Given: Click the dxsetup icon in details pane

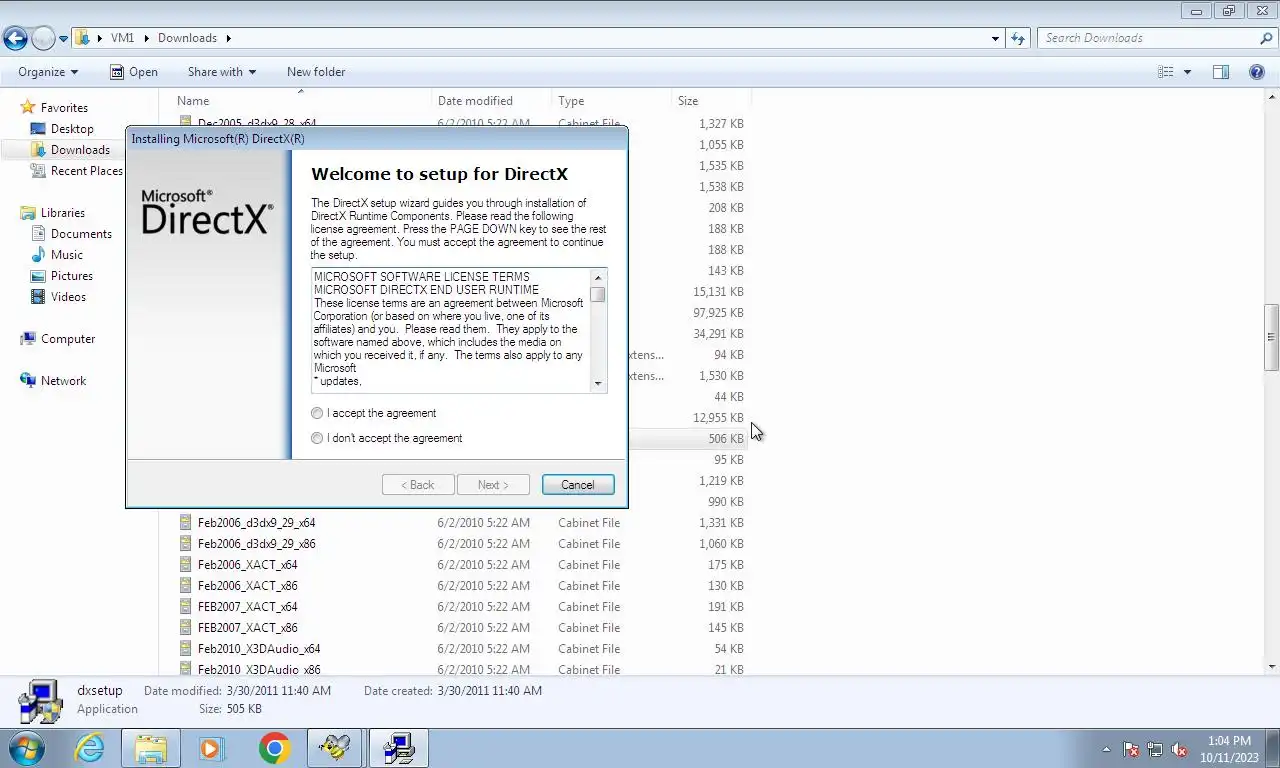Looking at the screenshot, I should tap(41, 700).
